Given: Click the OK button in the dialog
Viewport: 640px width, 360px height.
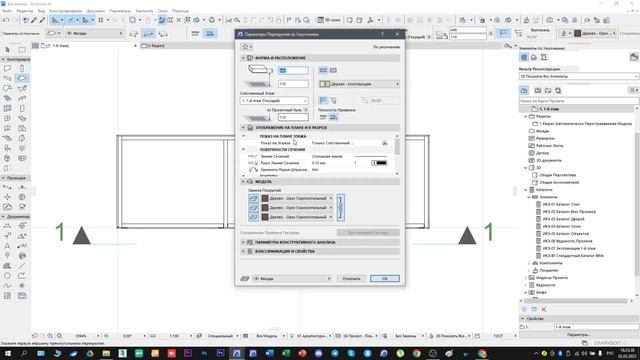Looking at the screenshot, I should [x=384, y=279].
